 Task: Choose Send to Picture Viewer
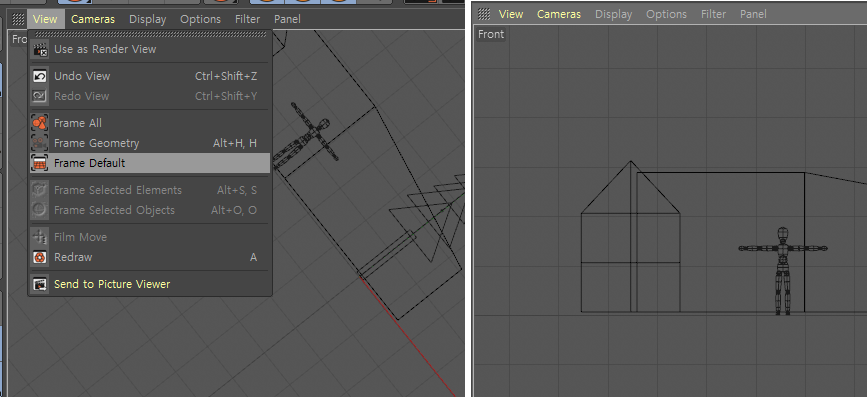point(150,284)
